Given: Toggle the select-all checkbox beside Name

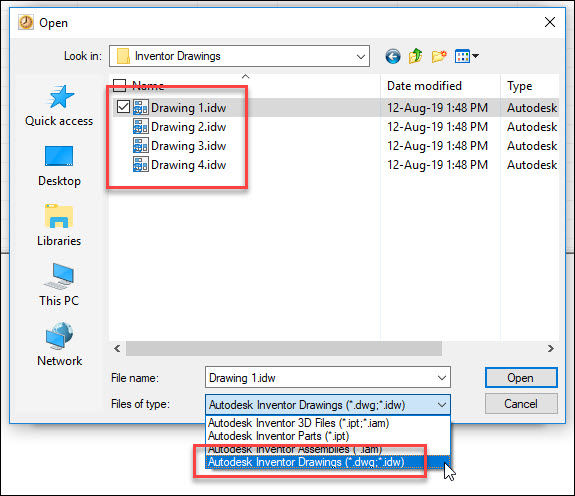Looking at the screenshot, I should click(x=120, y=85).
